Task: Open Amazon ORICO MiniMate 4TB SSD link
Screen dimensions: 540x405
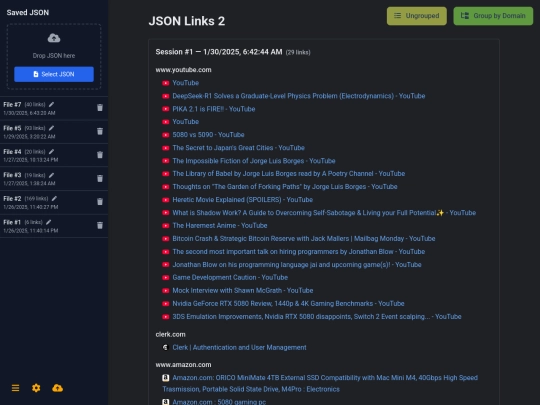Action: point(320,383)
